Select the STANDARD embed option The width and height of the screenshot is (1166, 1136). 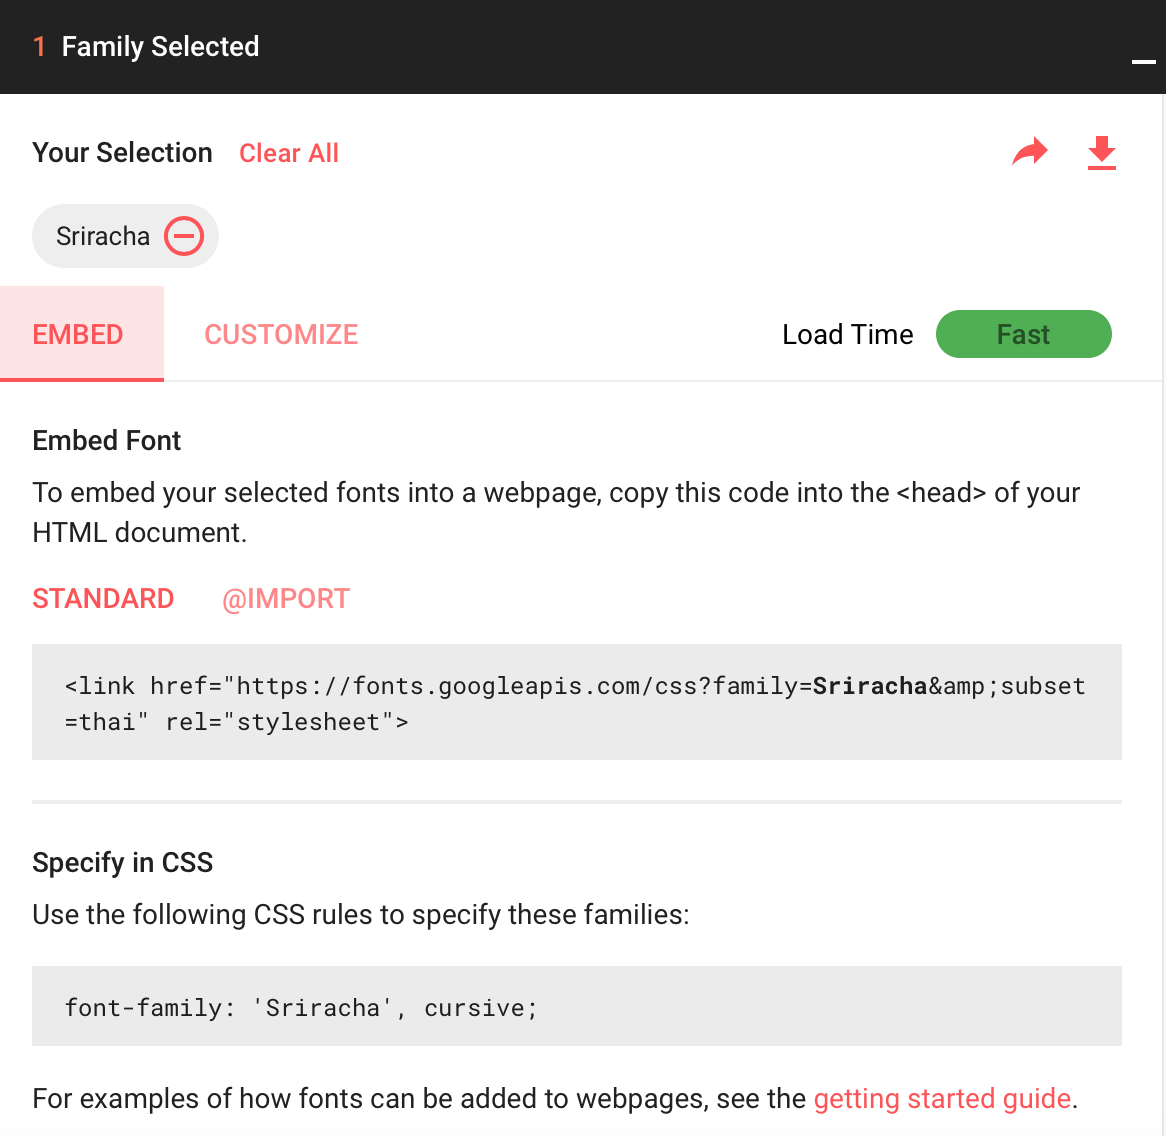(x=103, y=598)
